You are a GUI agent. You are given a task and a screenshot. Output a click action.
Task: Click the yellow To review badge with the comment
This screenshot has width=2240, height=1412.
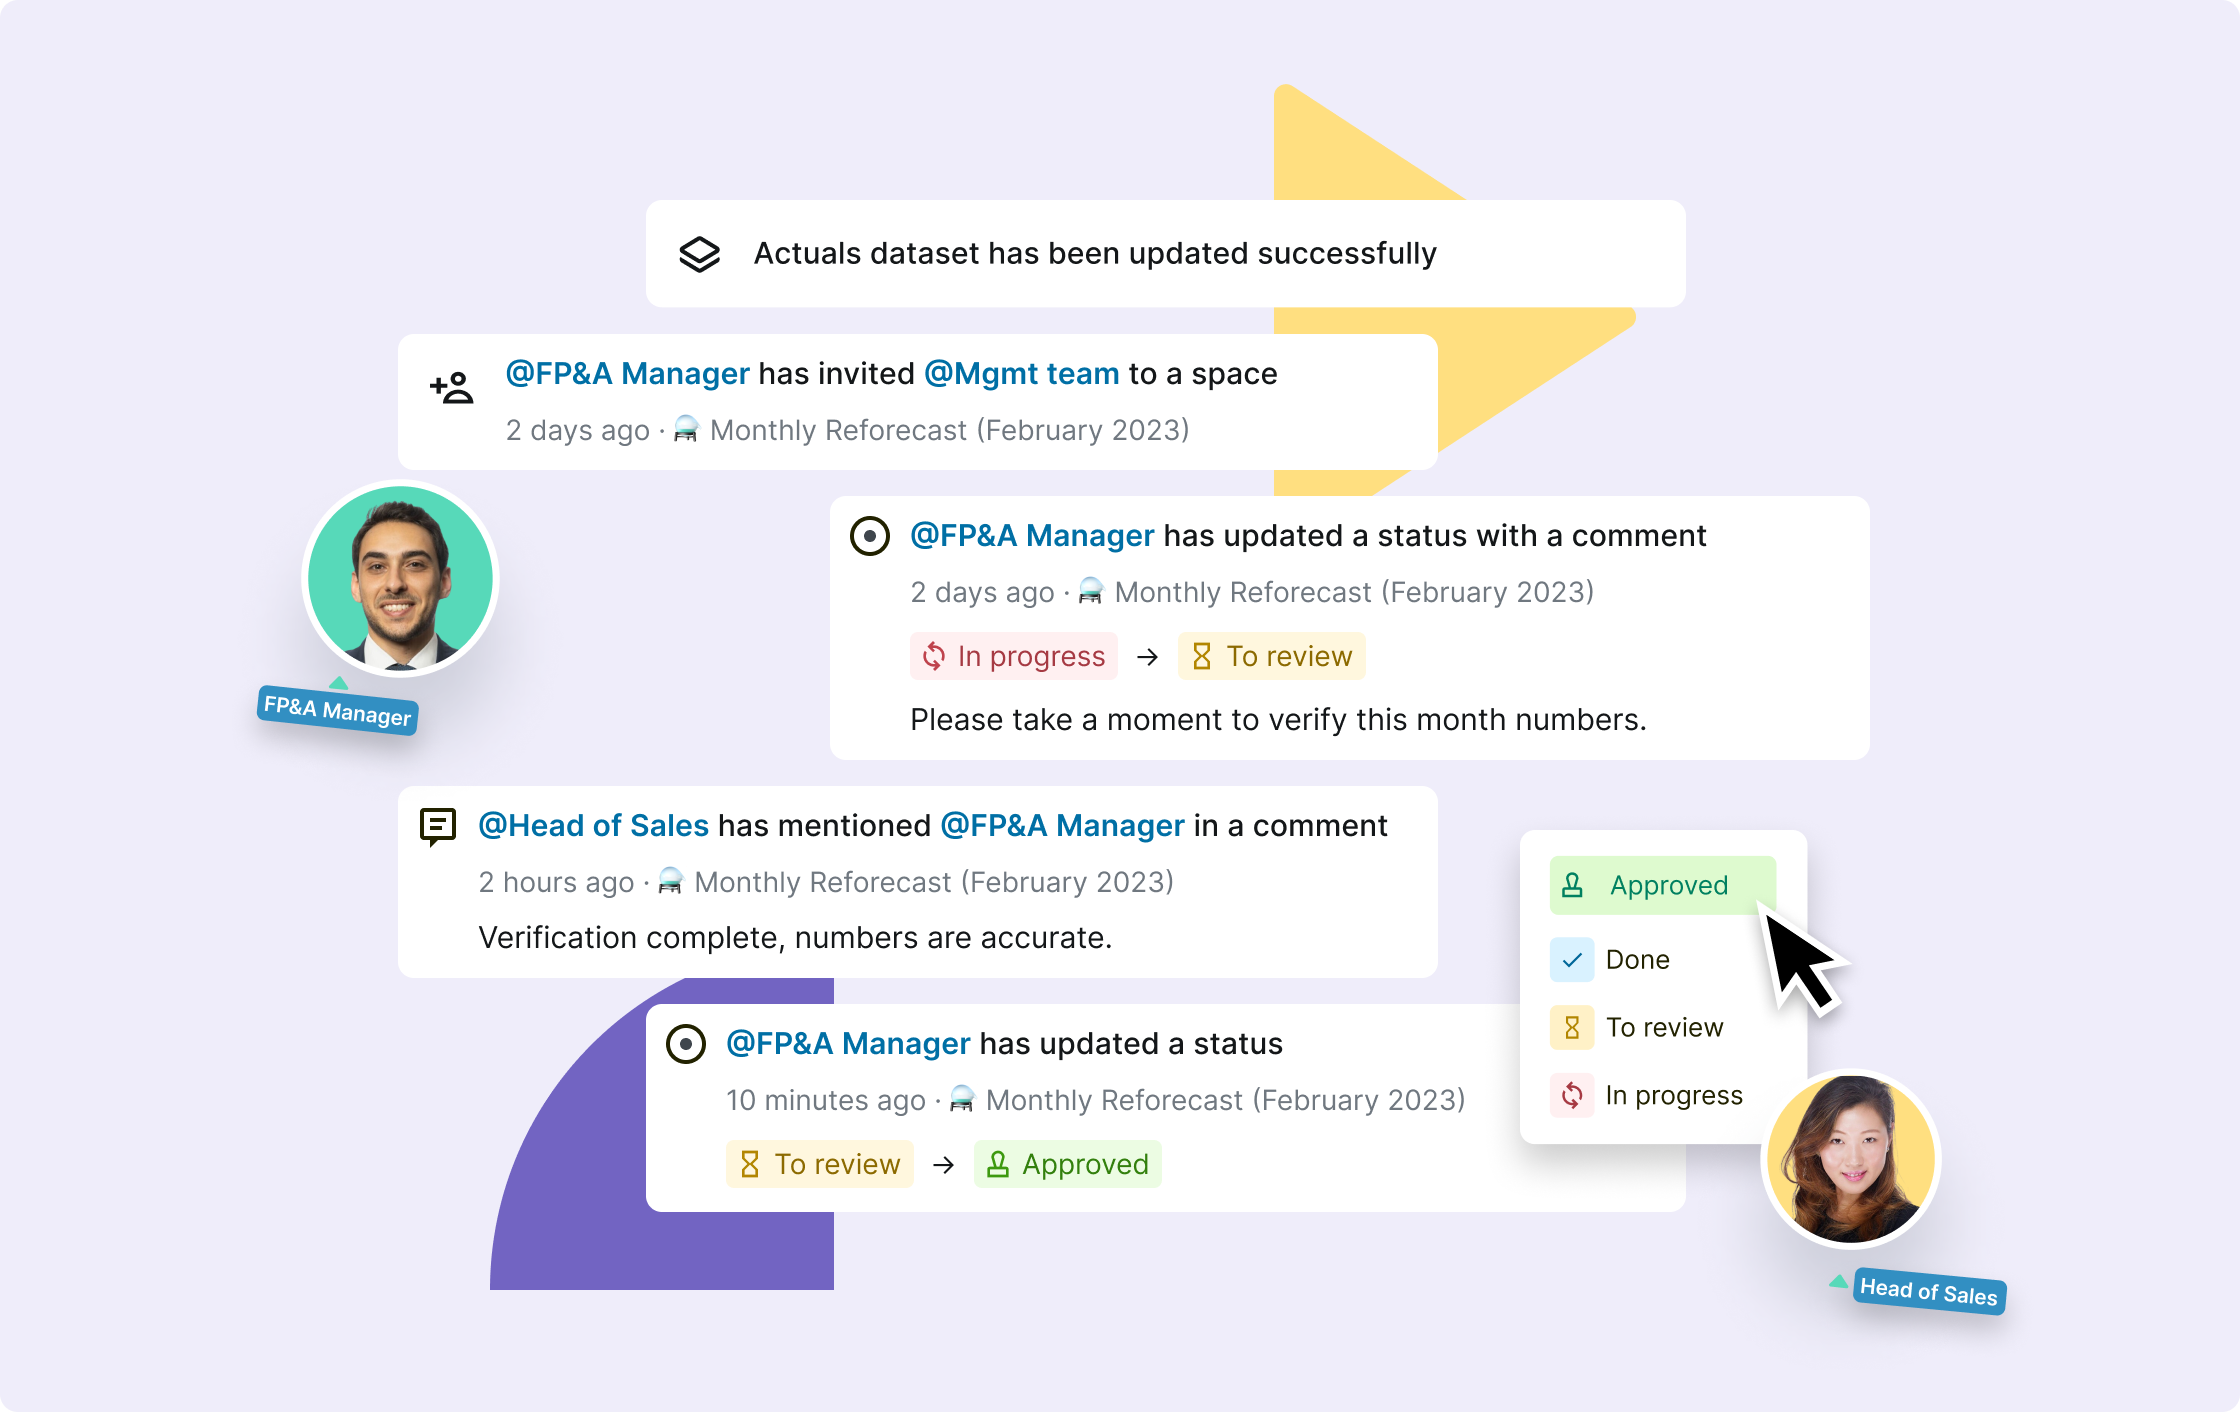[1272, 656]
